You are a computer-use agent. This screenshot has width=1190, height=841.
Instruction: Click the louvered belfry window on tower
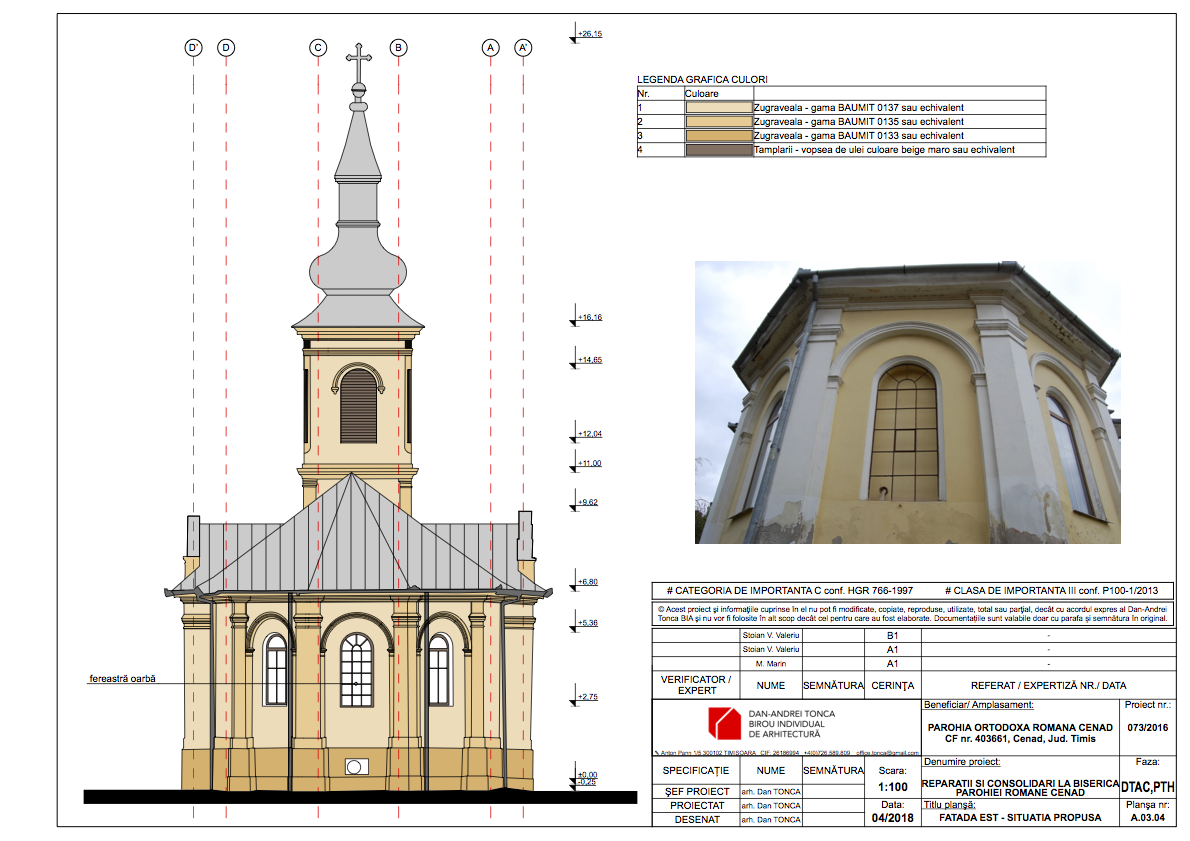click(358, 404)
